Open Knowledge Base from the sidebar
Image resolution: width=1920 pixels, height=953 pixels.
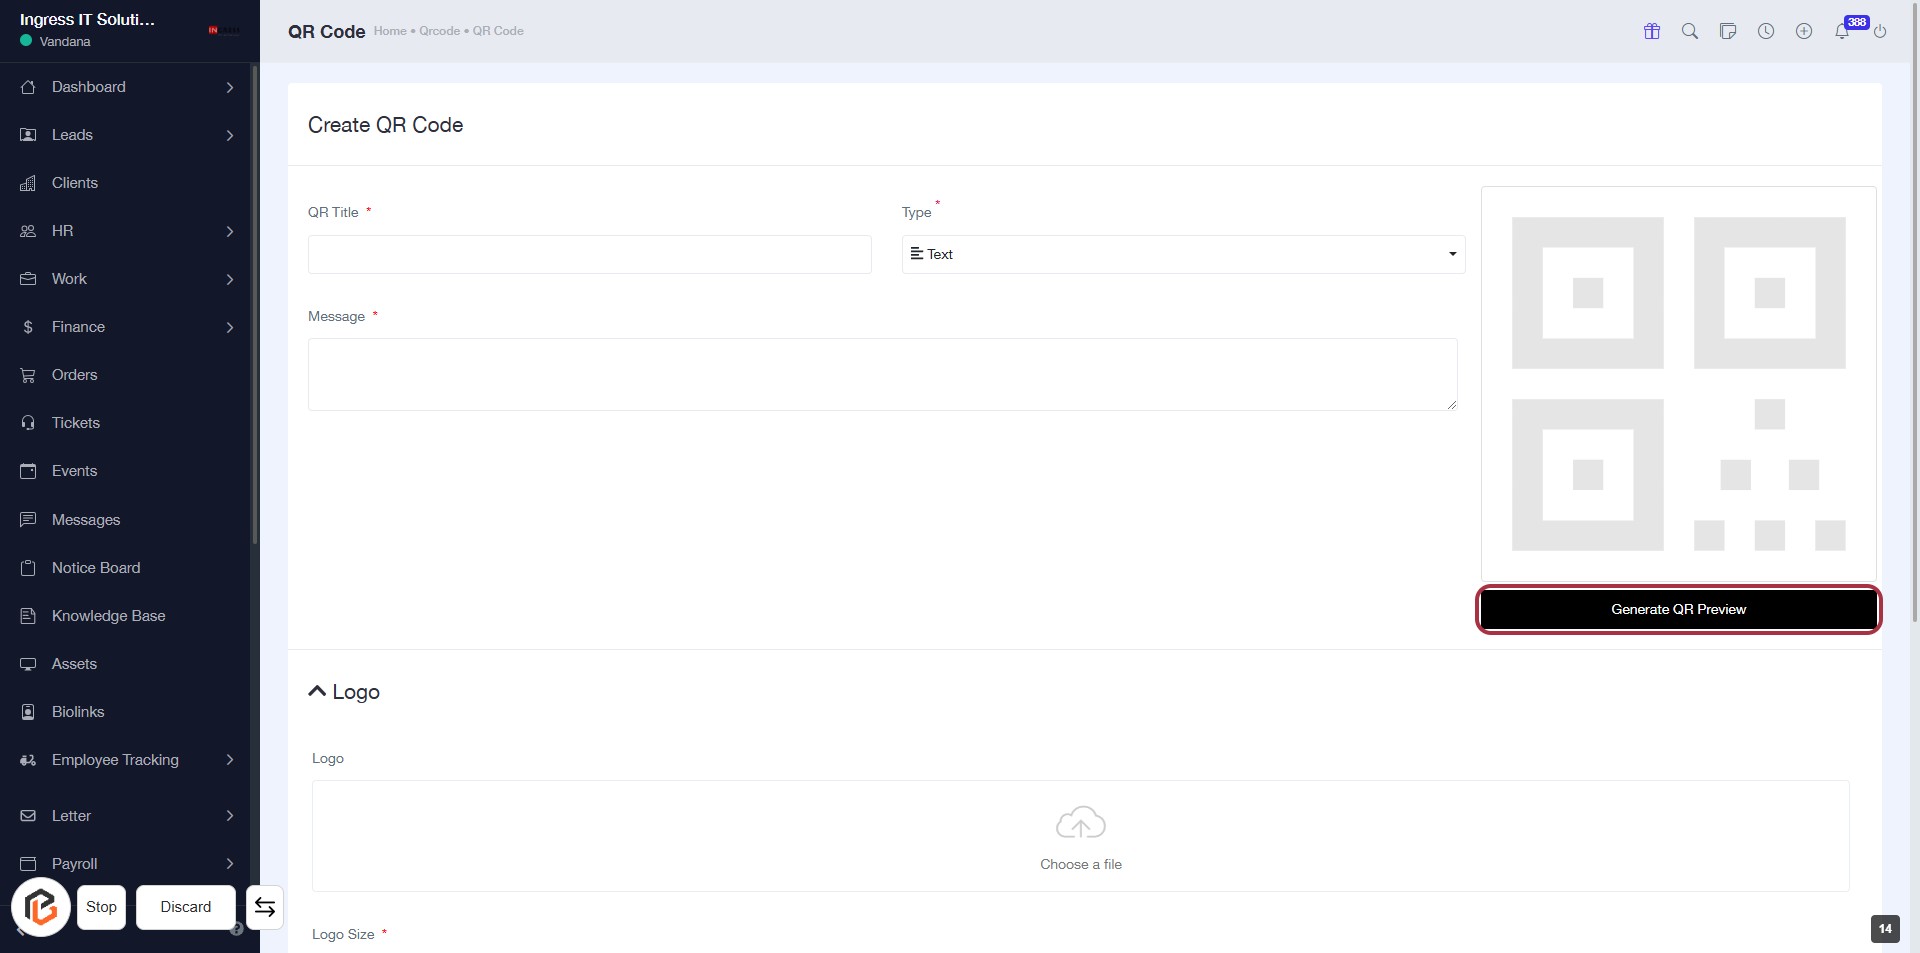pyautogui.click(x=108, y=616)
